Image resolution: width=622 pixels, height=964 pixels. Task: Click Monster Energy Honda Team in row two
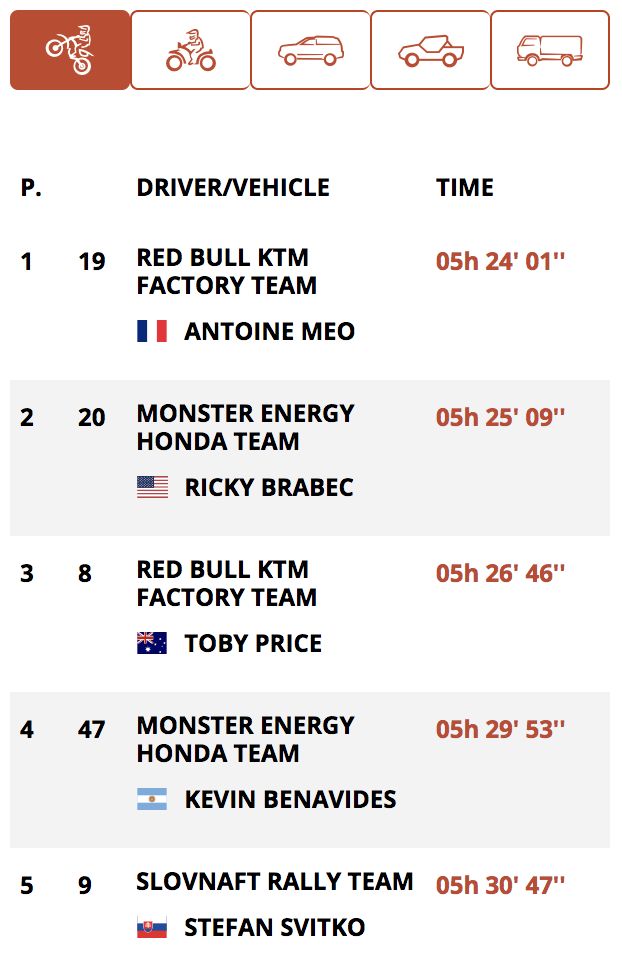pyautogui.click(x=245, y=427)
